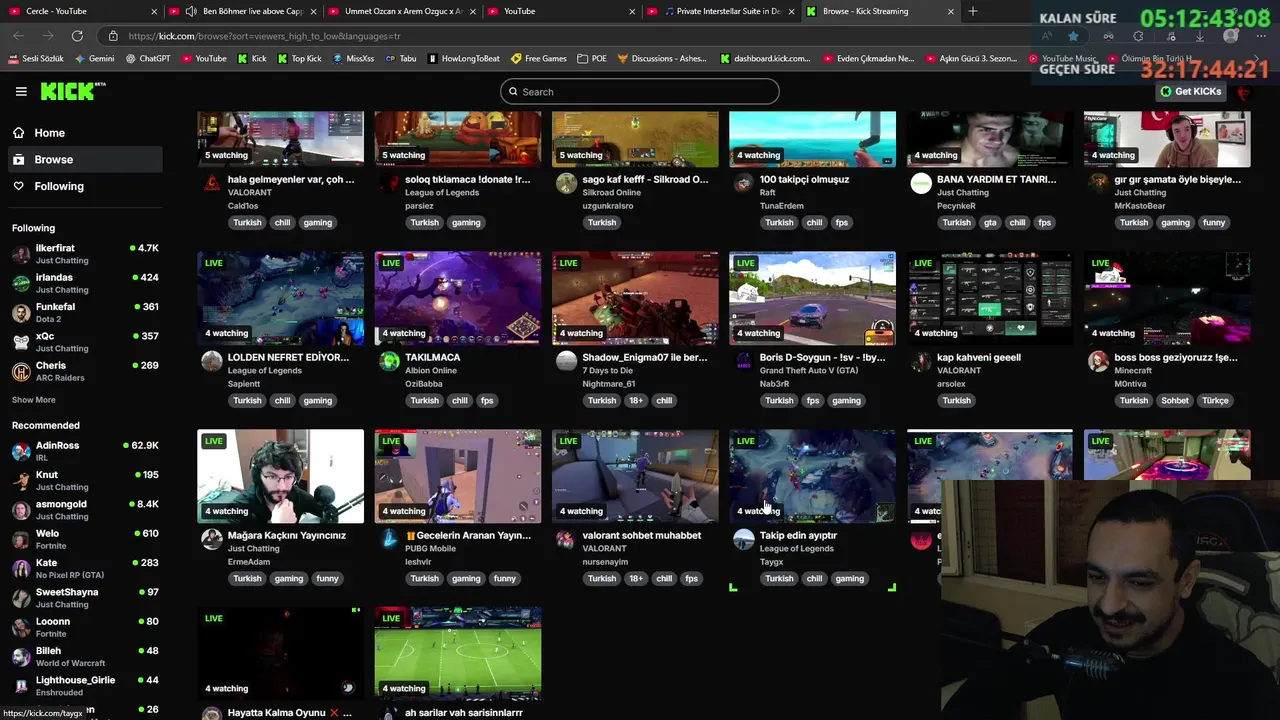Image resolution: width=1280 pixels, height=720 pixels.
Task: Click the Funkefal avatar in Following
Action: coord(21,312)
